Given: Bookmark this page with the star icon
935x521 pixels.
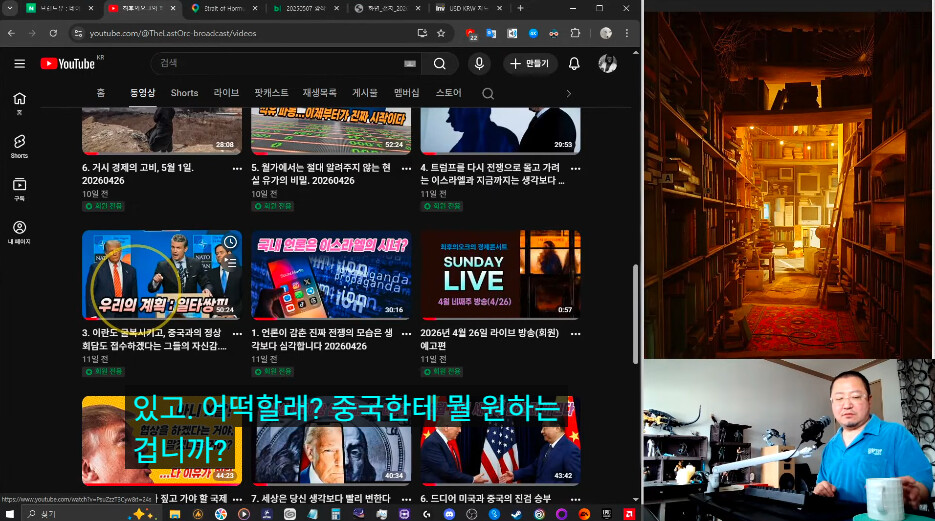Looking at the screenshot, I should tap(441, 33).
